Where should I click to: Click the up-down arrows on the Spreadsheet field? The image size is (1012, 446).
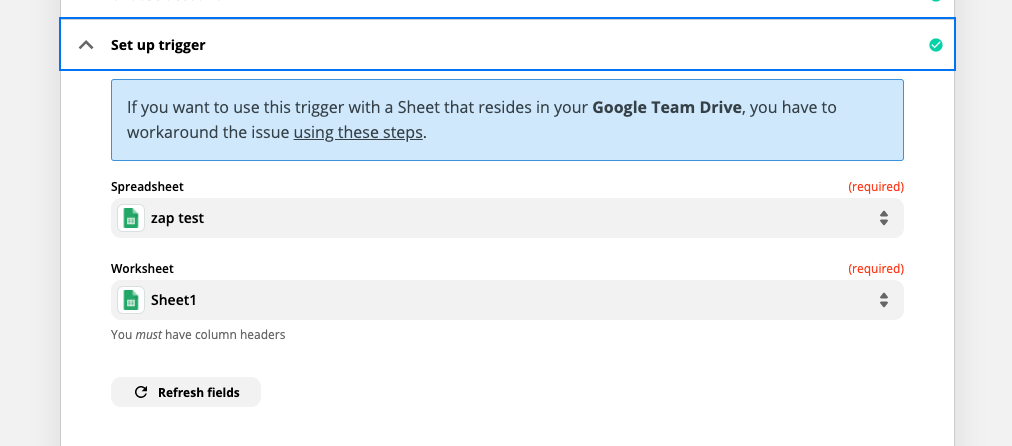click(884, 218)
